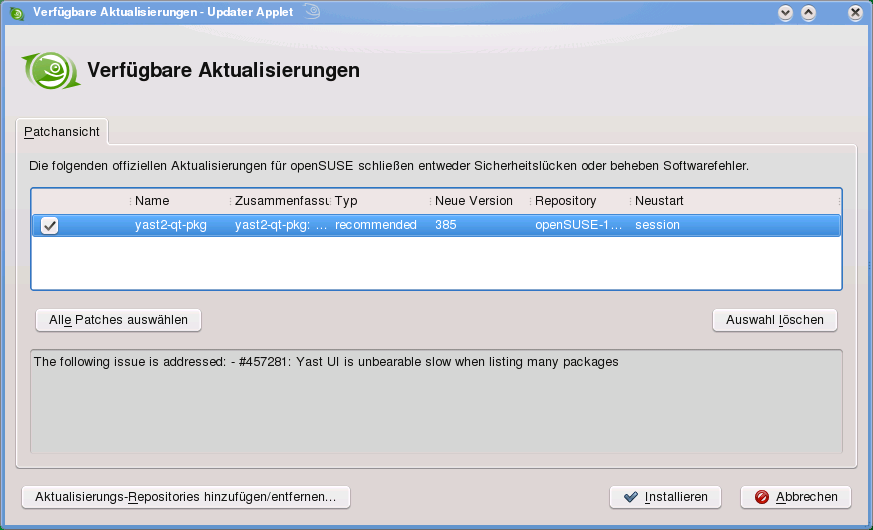Click the openSUSE-1… repository cell

pos(578,225)
